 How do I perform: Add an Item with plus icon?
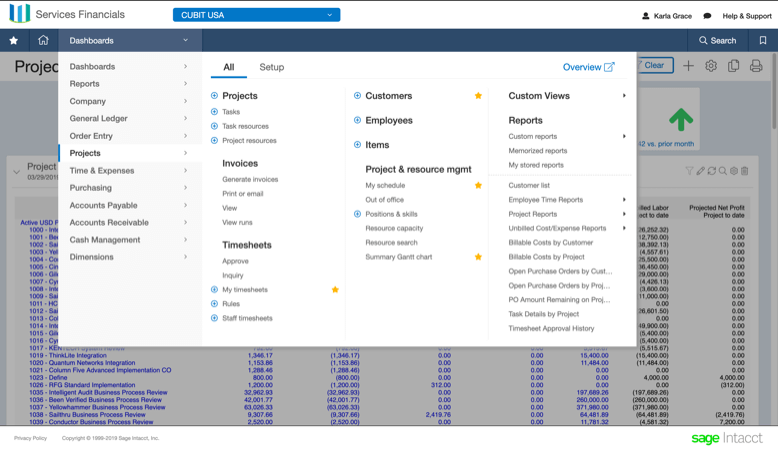click(357, 145)
